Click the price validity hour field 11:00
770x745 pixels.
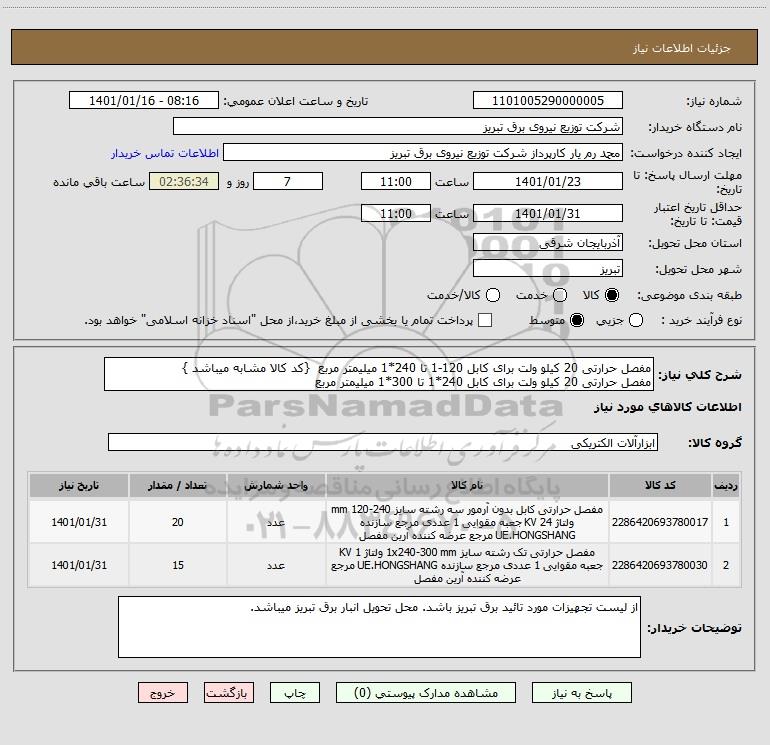(x=396, y=214)
